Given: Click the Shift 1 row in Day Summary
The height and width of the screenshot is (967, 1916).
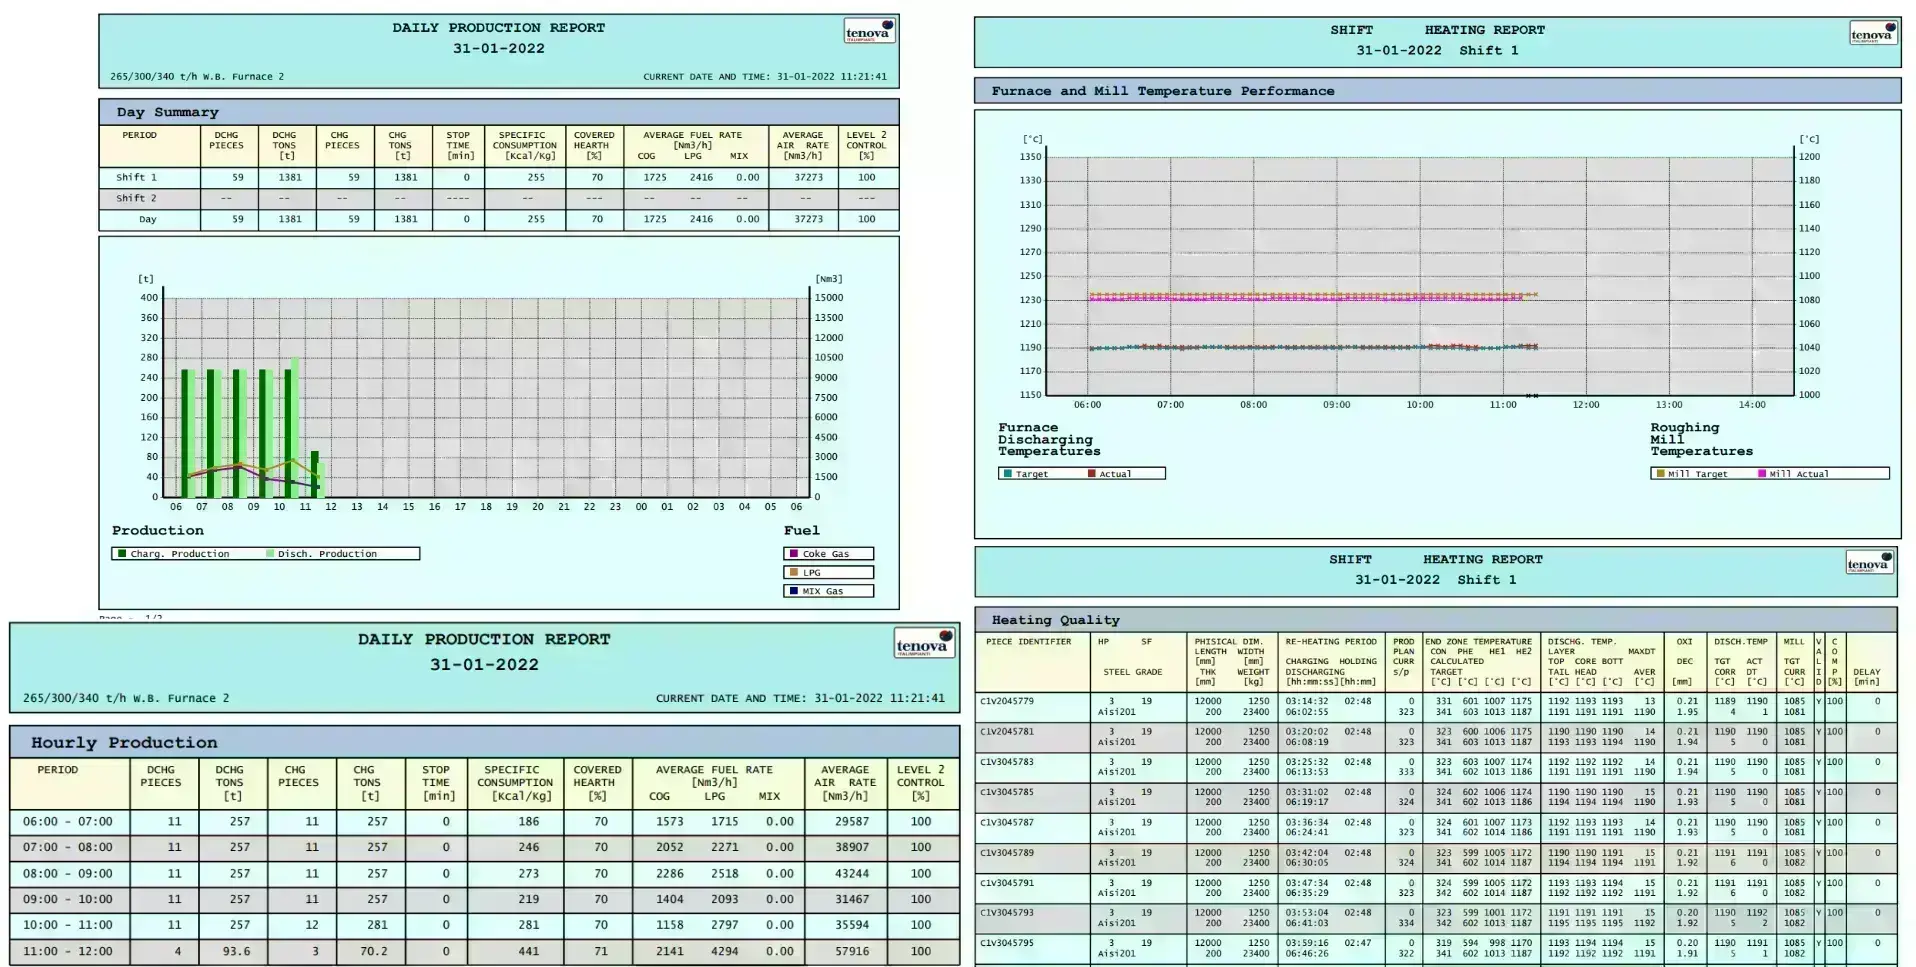Looking at the screenshot, I should 499,177.
